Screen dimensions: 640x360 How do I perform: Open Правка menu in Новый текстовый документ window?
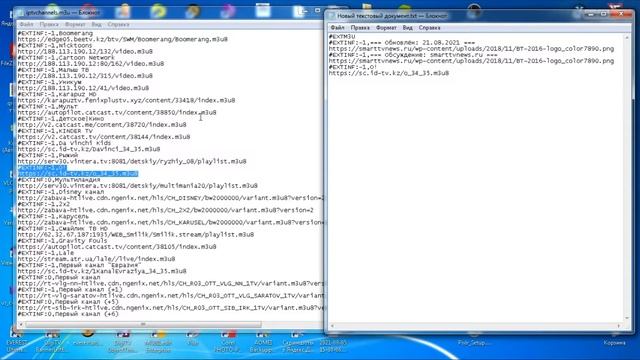point(360,28)
